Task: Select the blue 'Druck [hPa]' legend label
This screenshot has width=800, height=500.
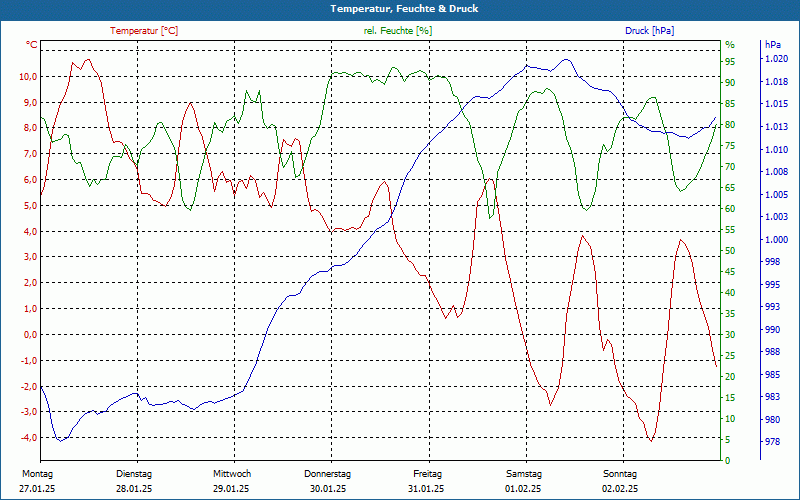Action: click(x=649, y=31)
